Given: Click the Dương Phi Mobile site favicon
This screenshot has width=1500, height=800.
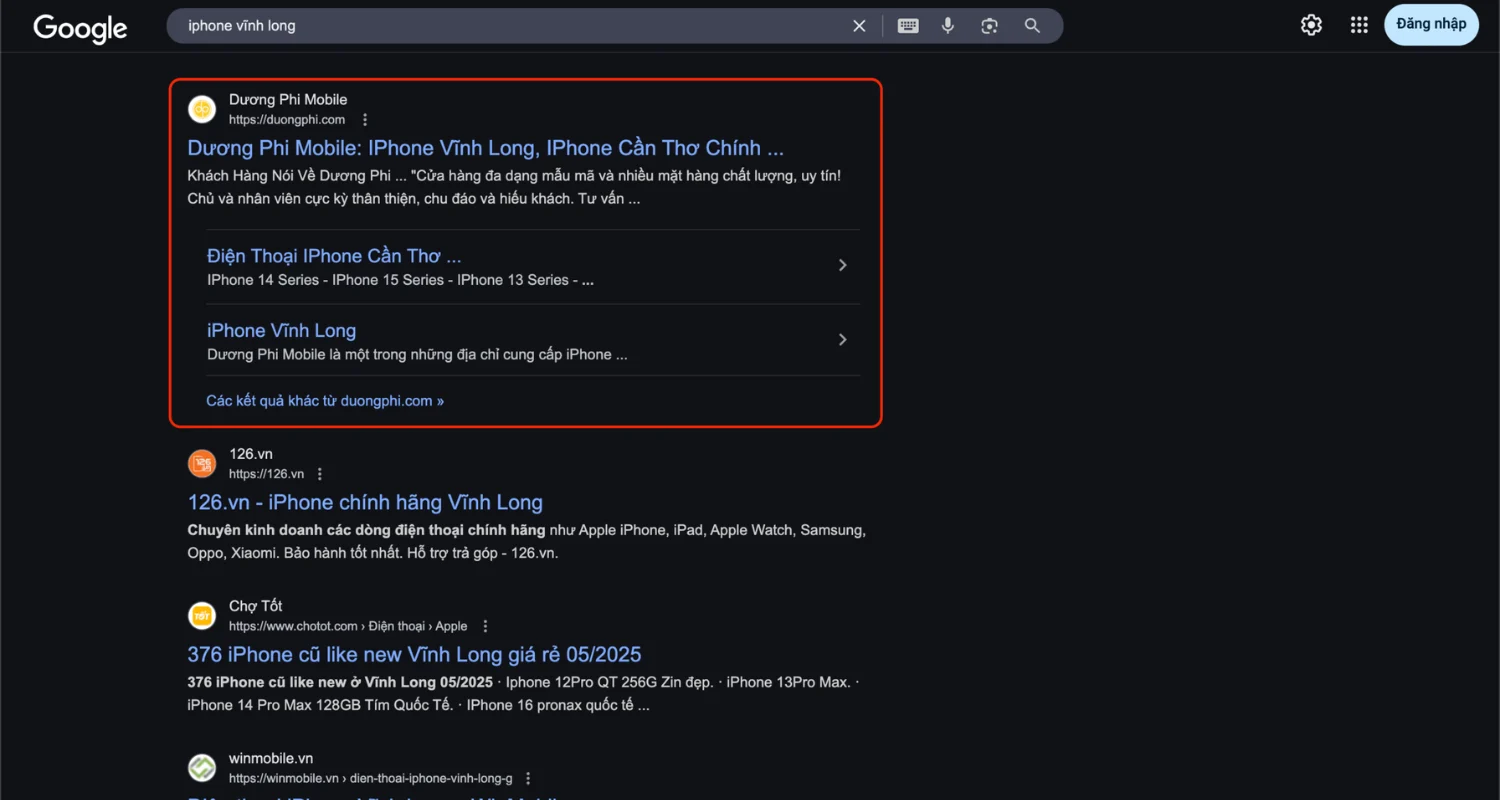Looking at the screenshot, I should tap(202, 109).
